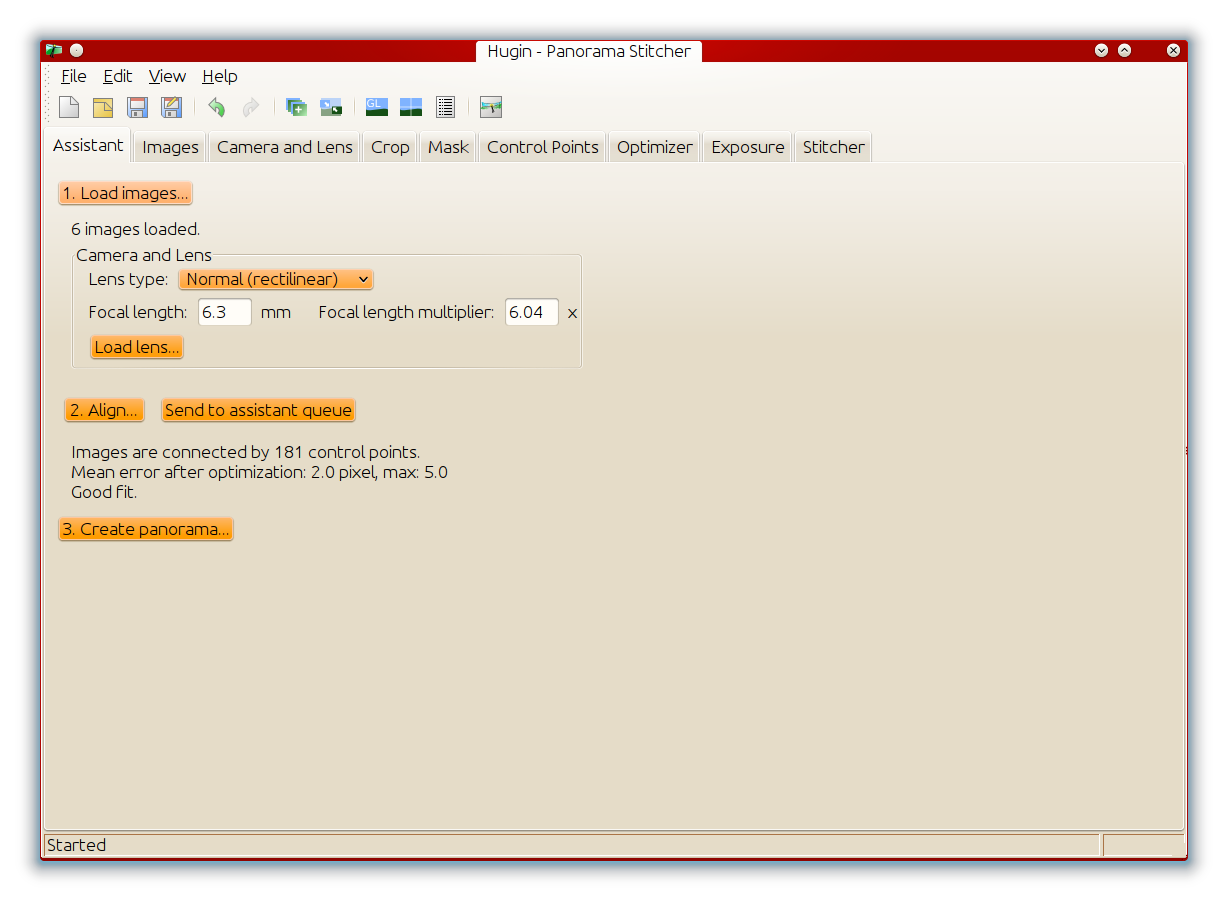Expand the Lens type dropdown
This screenshot has height=901, width=1228.
pos(276,279)
